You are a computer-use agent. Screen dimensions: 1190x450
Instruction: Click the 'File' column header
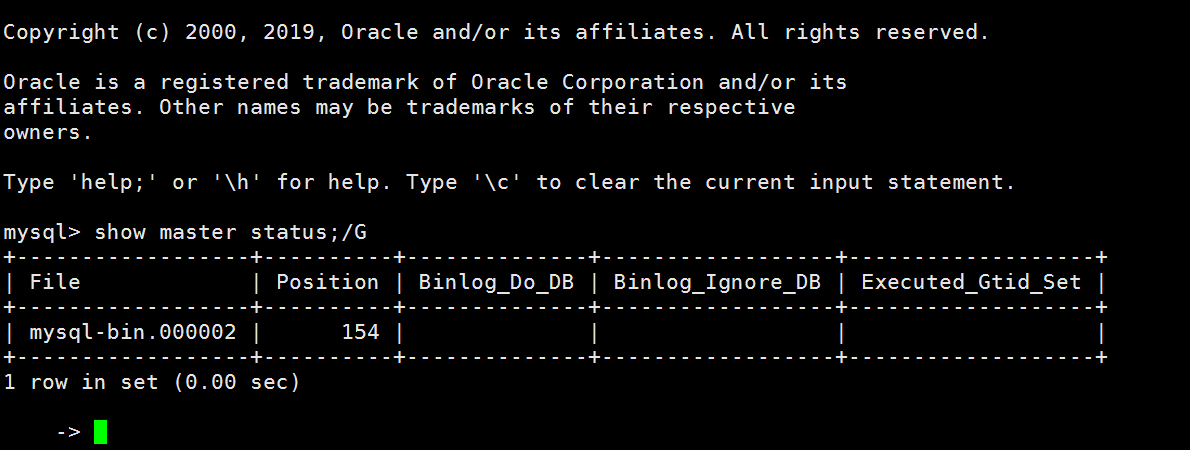click(55, 282)
